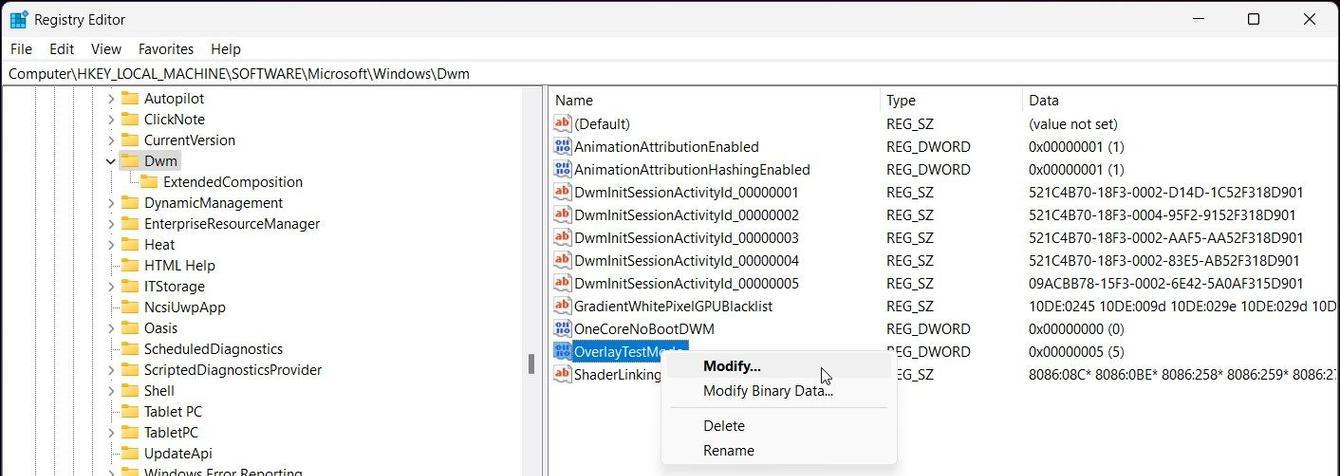Open the View menu
1340x476 pixels.
pyautogui.click(x=106, y=49)
